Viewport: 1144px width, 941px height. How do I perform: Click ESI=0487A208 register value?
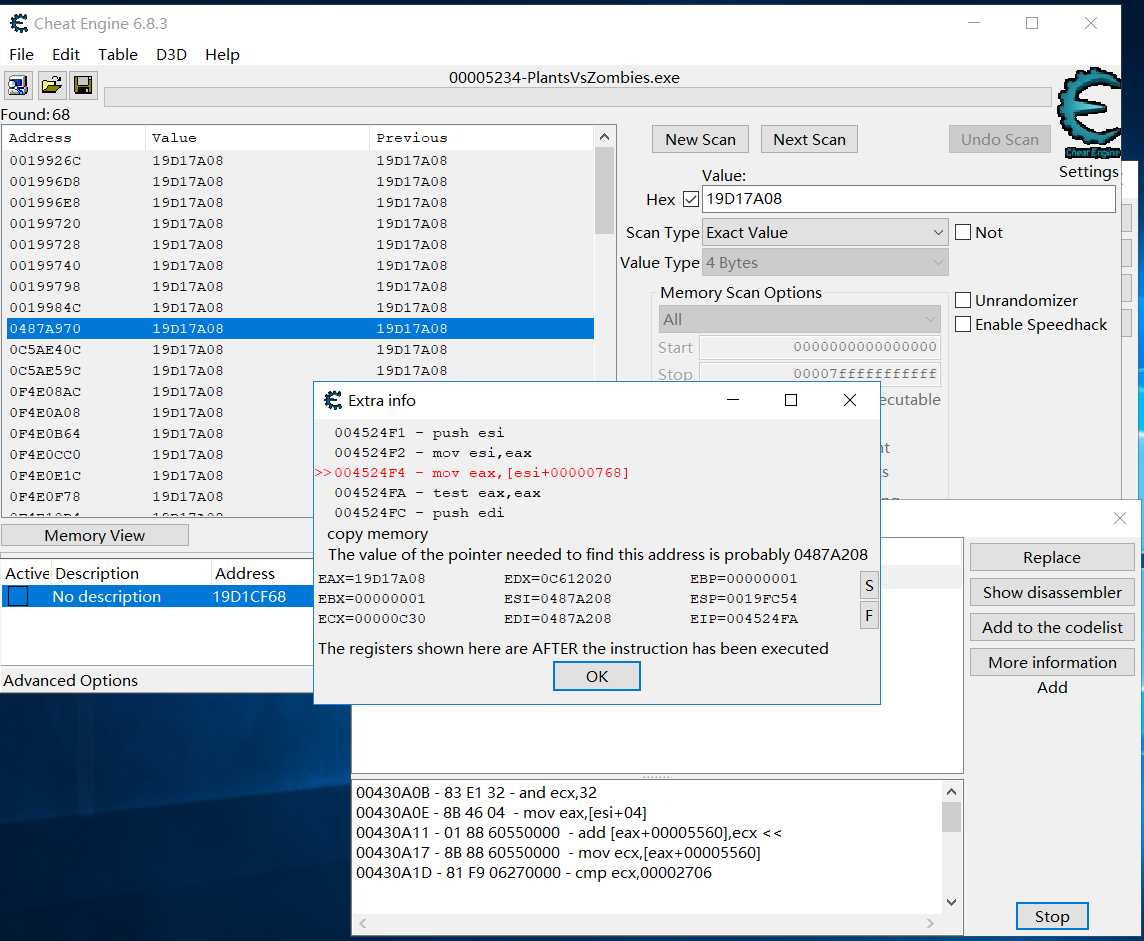557,598
